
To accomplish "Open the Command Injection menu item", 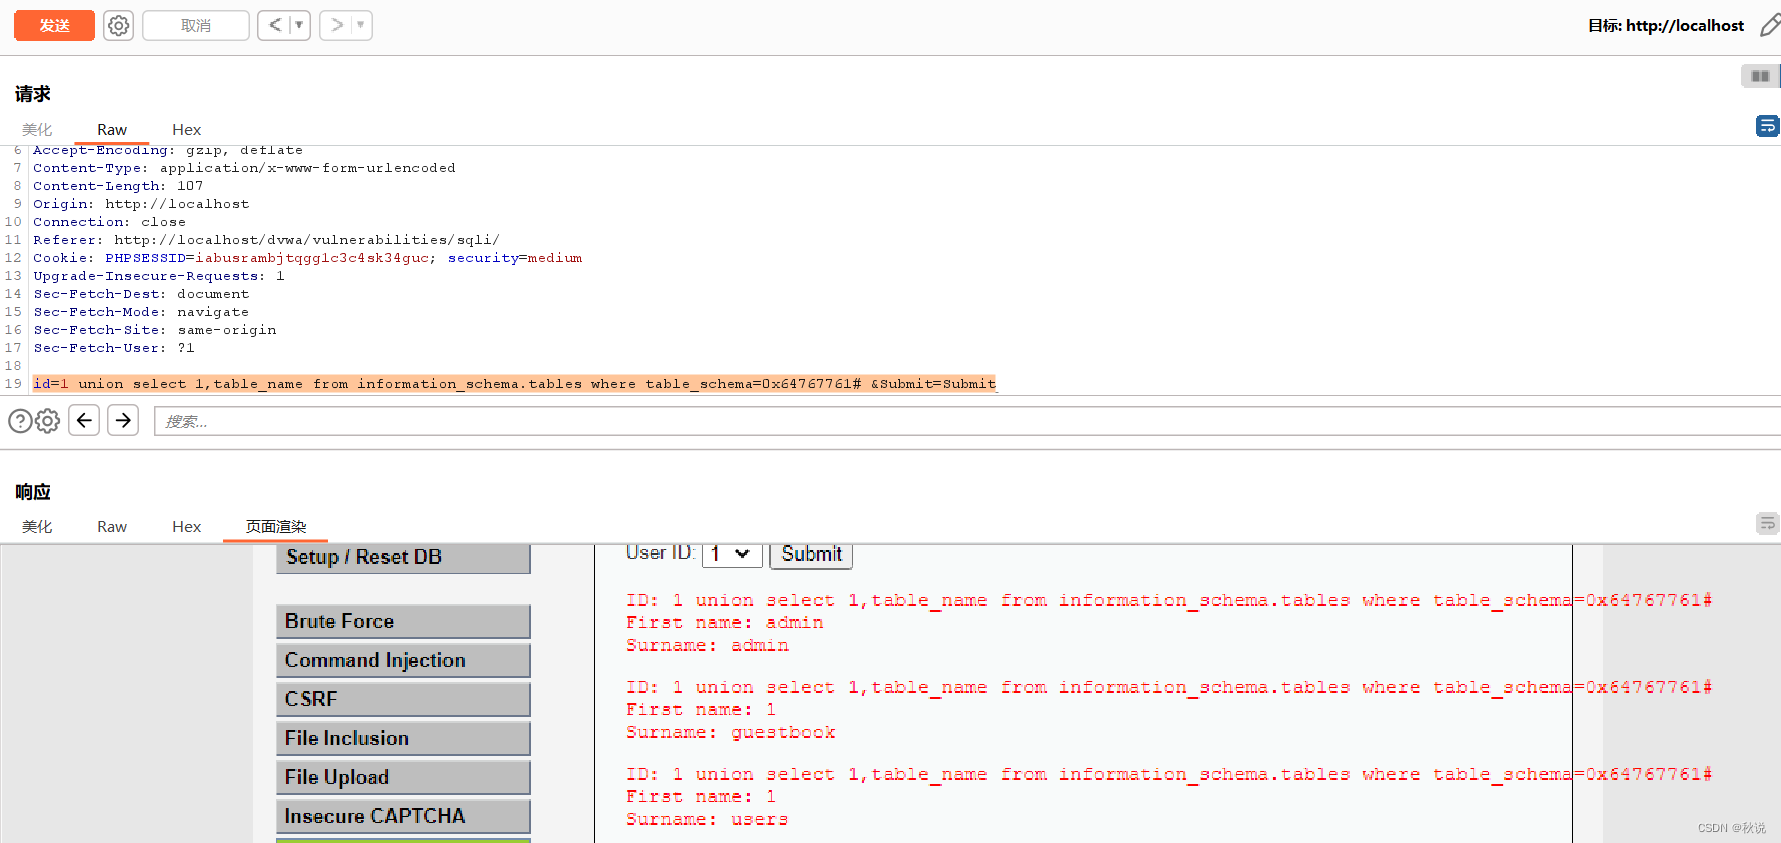I will pos(403,660).
